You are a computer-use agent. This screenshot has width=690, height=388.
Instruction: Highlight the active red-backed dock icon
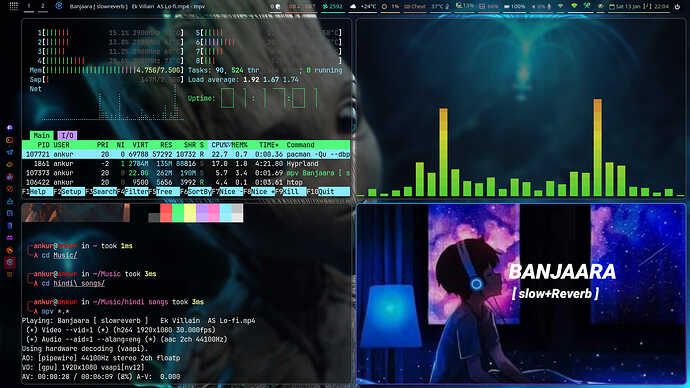(x=10, y=262)
